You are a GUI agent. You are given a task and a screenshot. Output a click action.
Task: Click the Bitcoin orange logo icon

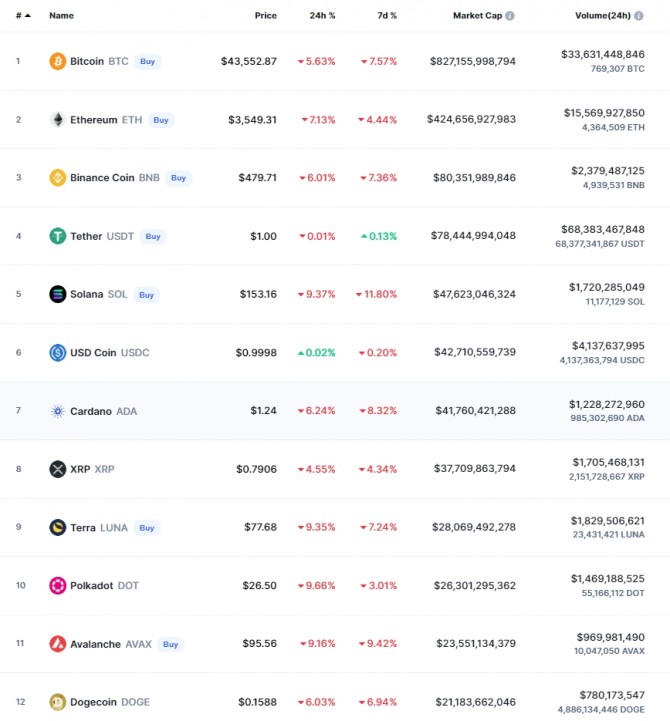click(57, 61)
